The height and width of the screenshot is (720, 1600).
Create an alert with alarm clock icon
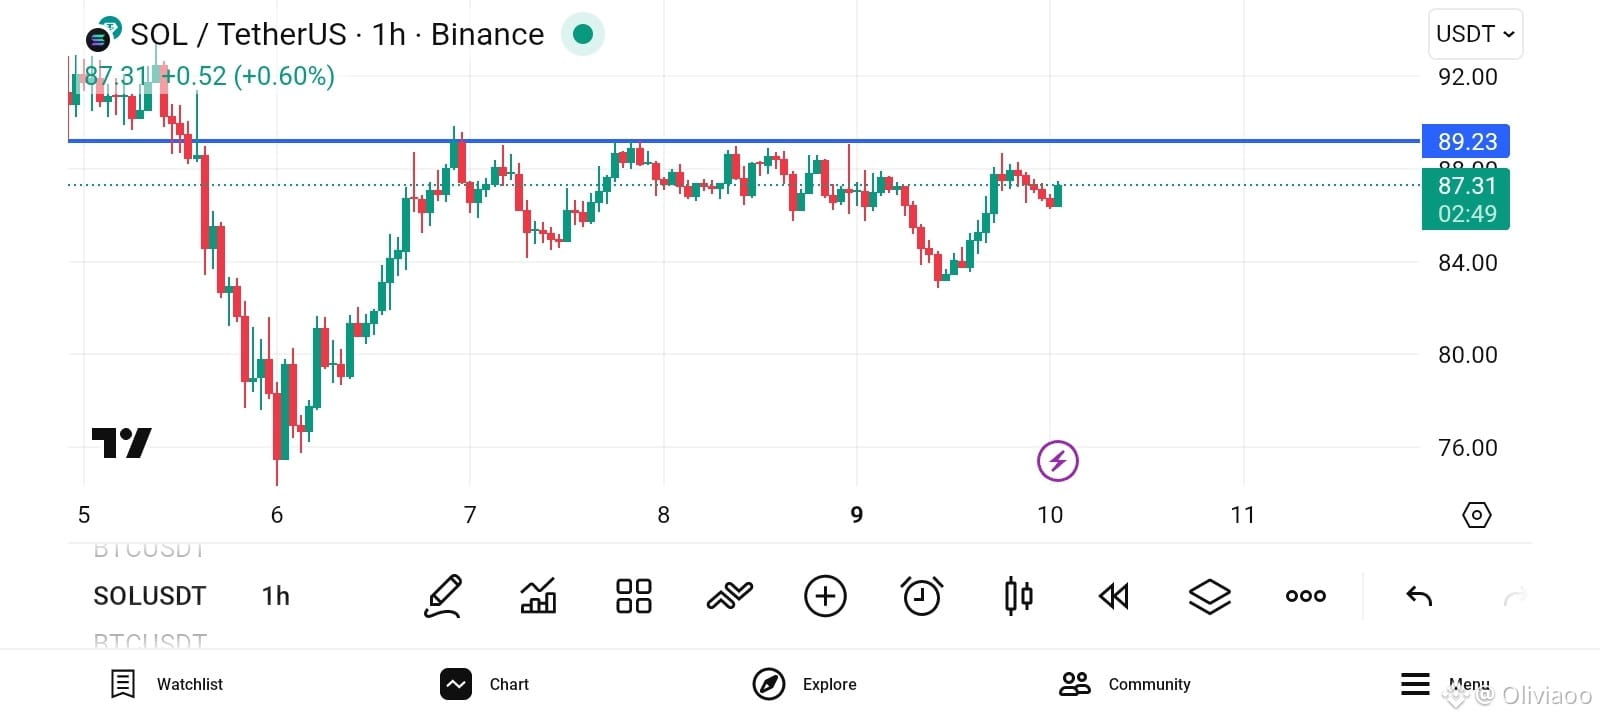(921, 596)
